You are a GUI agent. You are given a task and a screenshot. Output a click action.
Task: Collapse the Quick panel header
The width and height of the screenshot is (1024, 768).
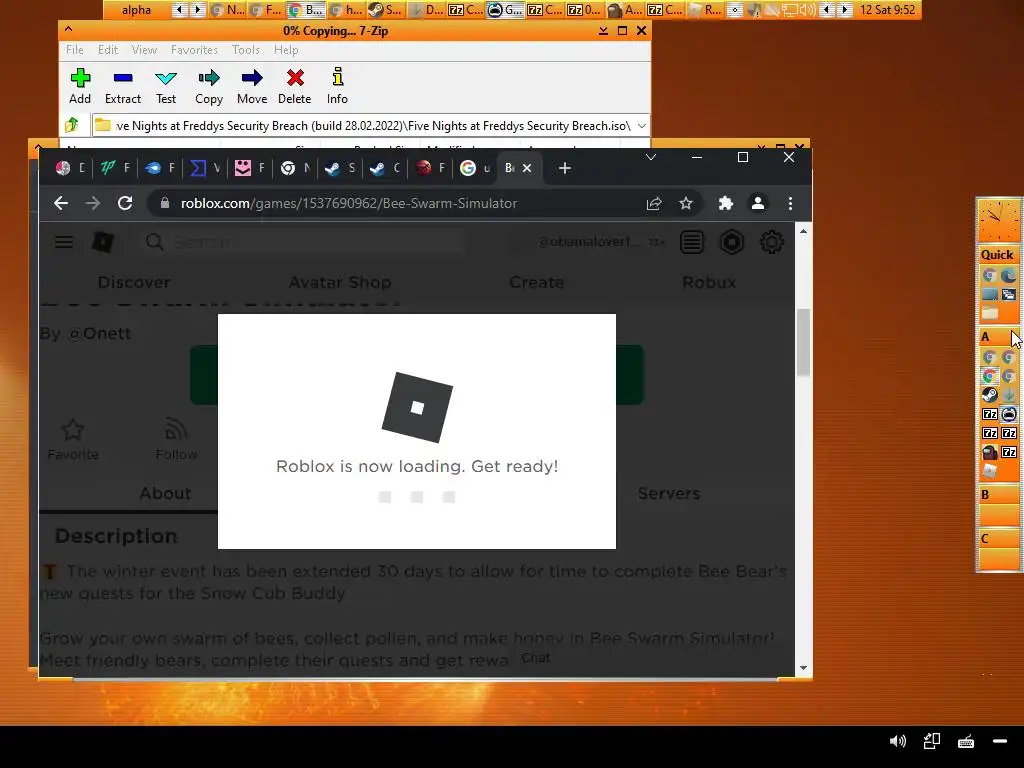pyautogui.click(x=998, y=255)
